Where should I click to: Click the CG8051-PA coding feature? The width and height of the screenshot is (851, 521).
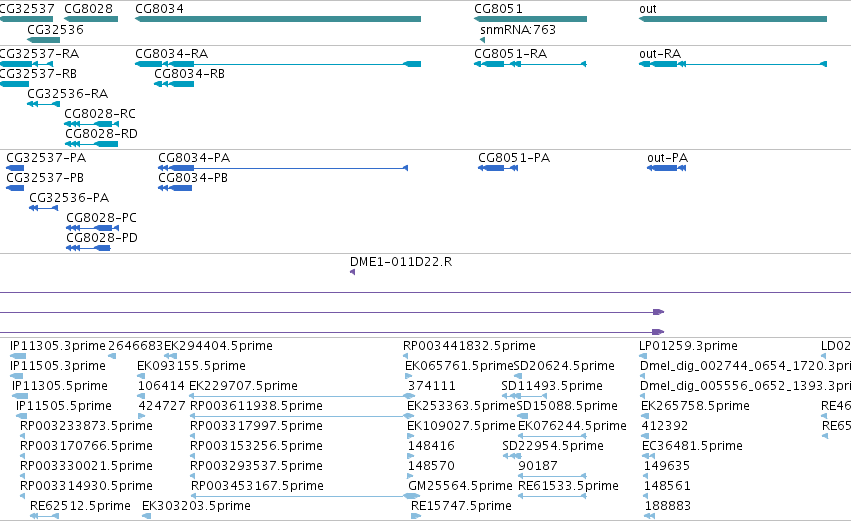pos(498,168)
